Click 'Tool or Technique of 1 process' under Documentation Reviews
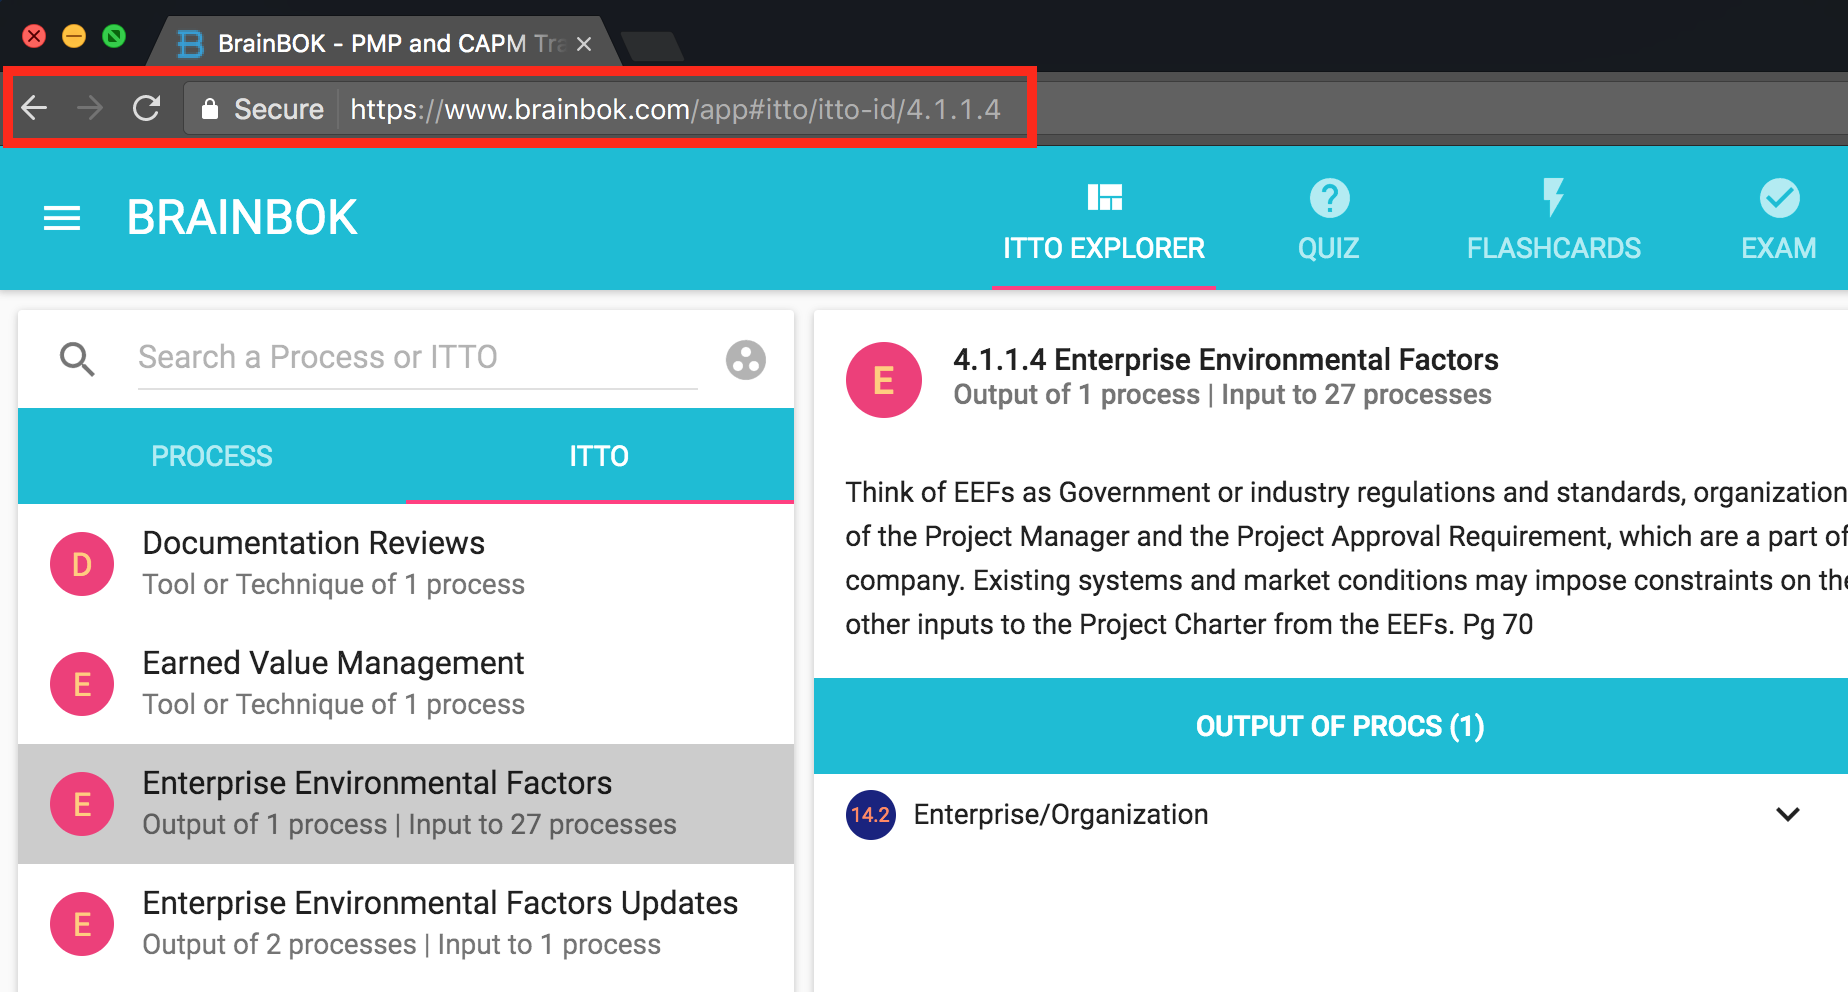The image size is (1848, 992). pos(333,584)
